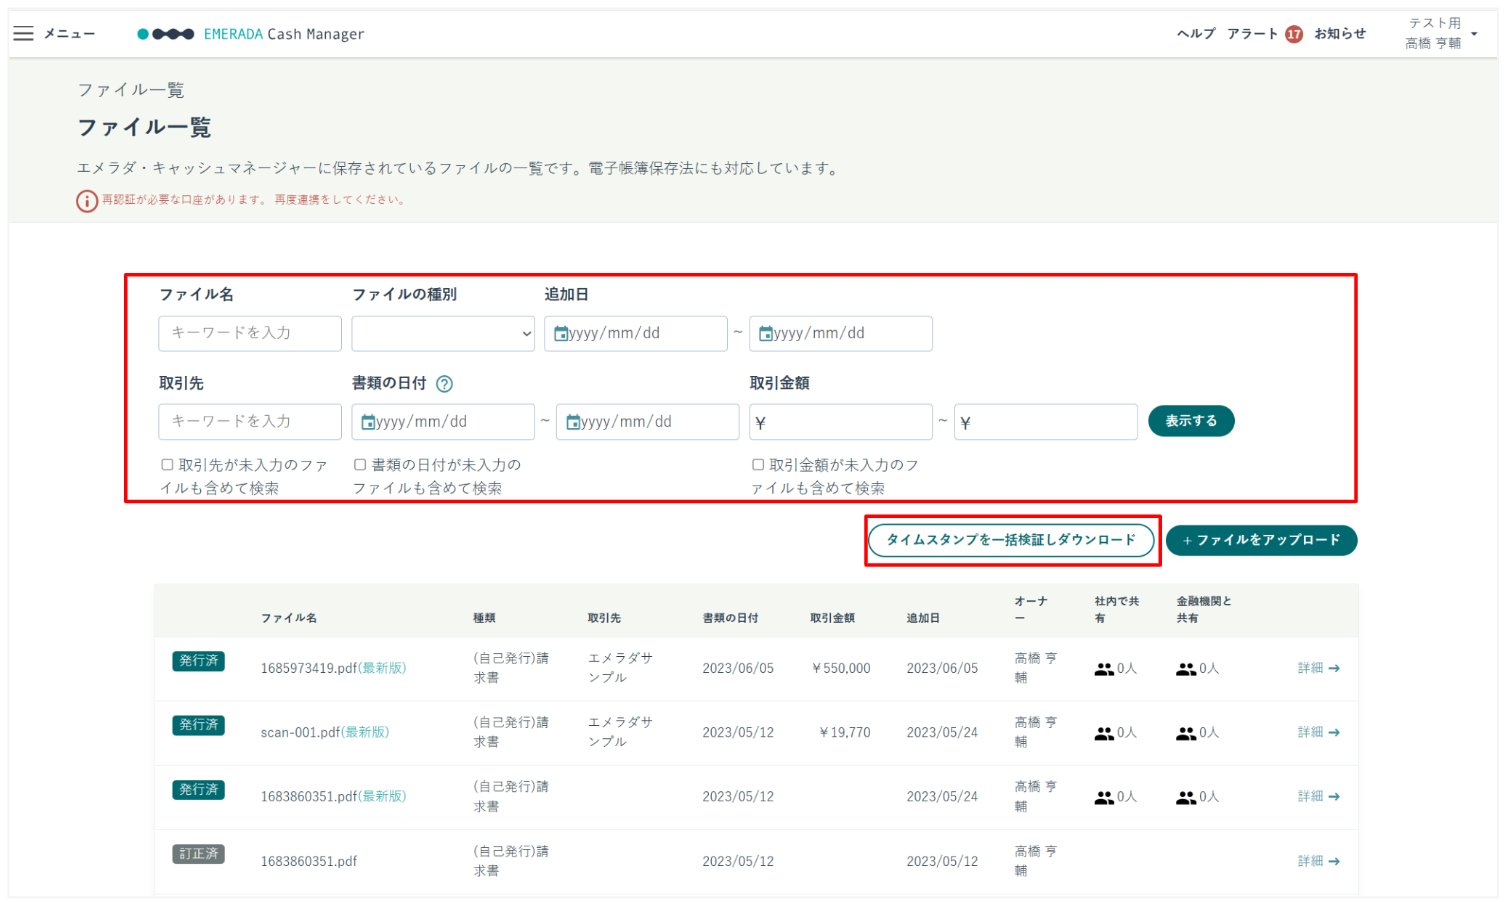Click 社内で共有 people icon in 2023/05/24 blank-amount row

pos(1104,797)
